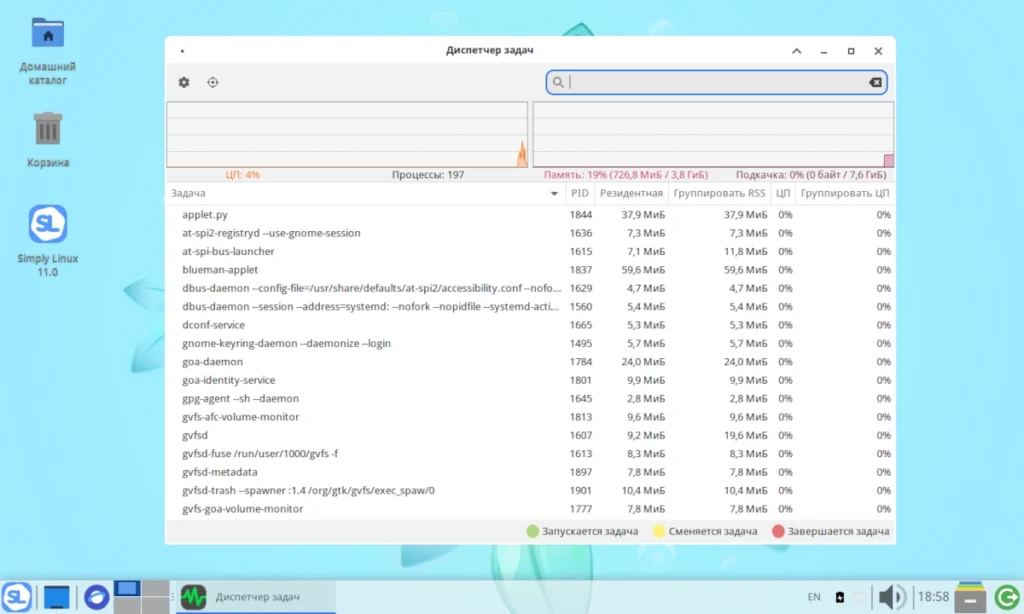1024x614 pixels.
Task: Sort processes by PID column
Action: [x=580, y=193]
